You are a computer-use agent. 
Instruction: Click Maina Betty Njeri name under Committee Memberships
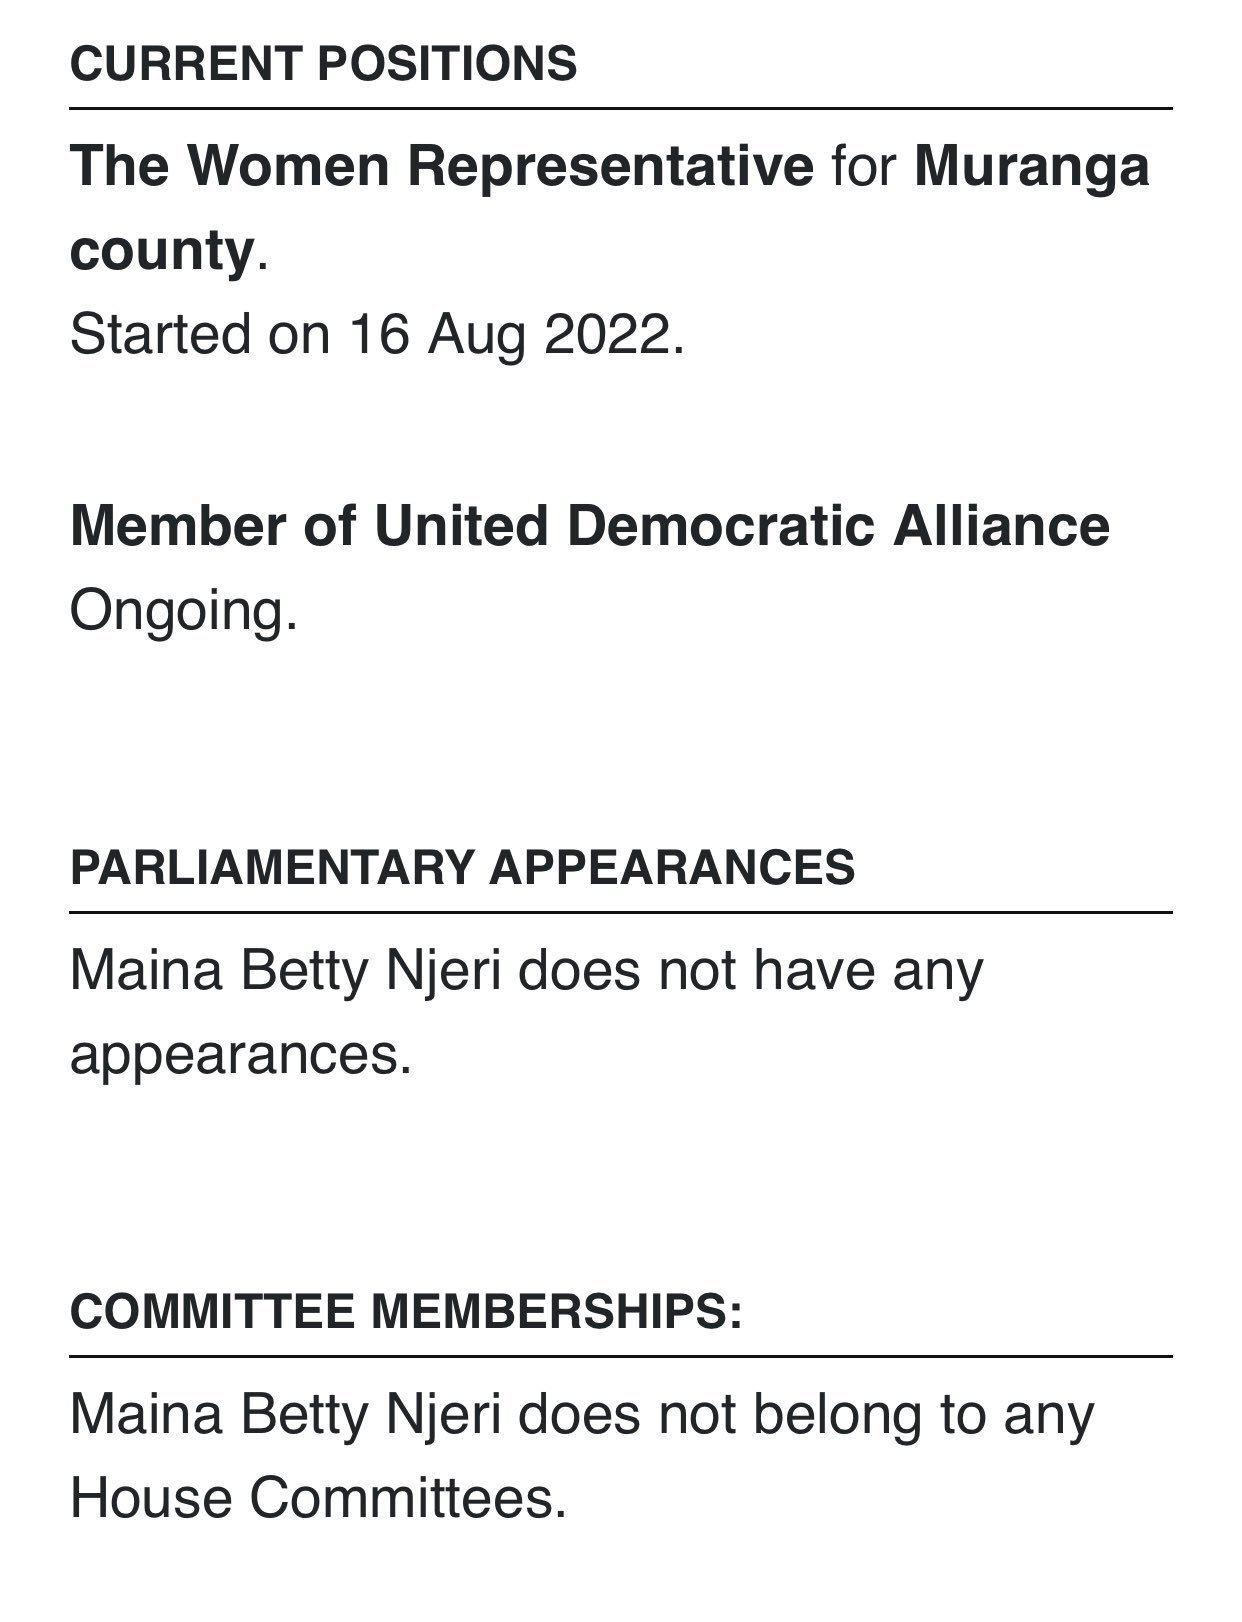284,1414
